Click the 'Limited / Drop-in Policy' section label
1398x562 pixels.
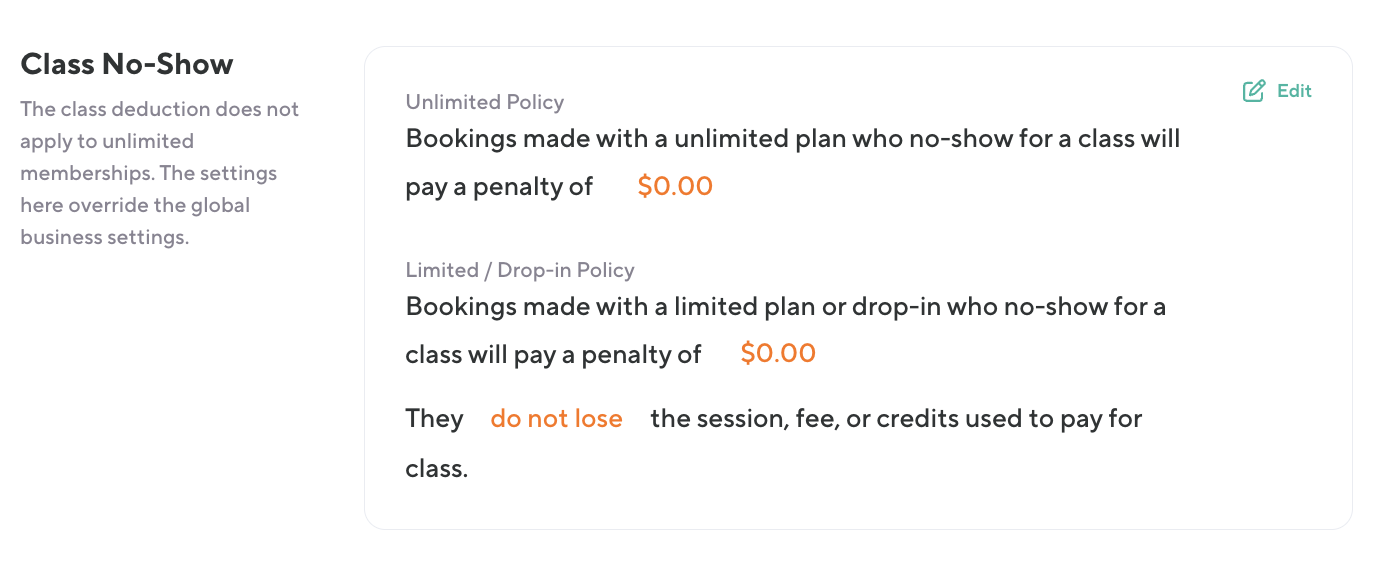coord(519,270)
